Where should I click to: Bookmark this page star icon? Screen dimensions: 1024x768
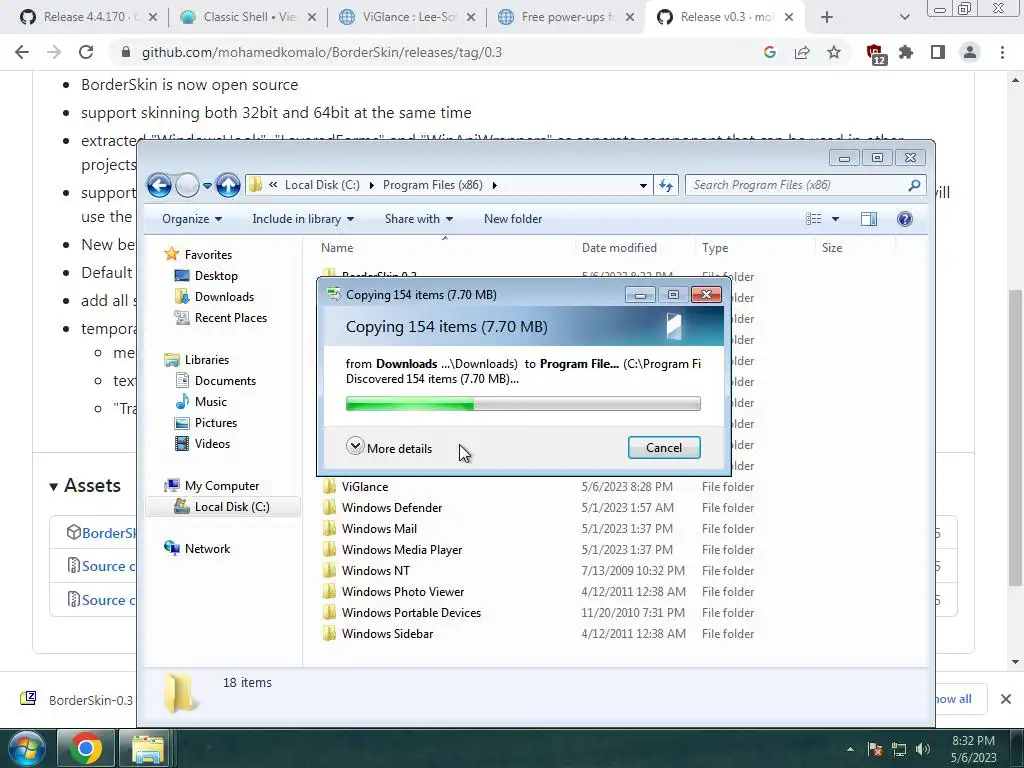[834, 52]
